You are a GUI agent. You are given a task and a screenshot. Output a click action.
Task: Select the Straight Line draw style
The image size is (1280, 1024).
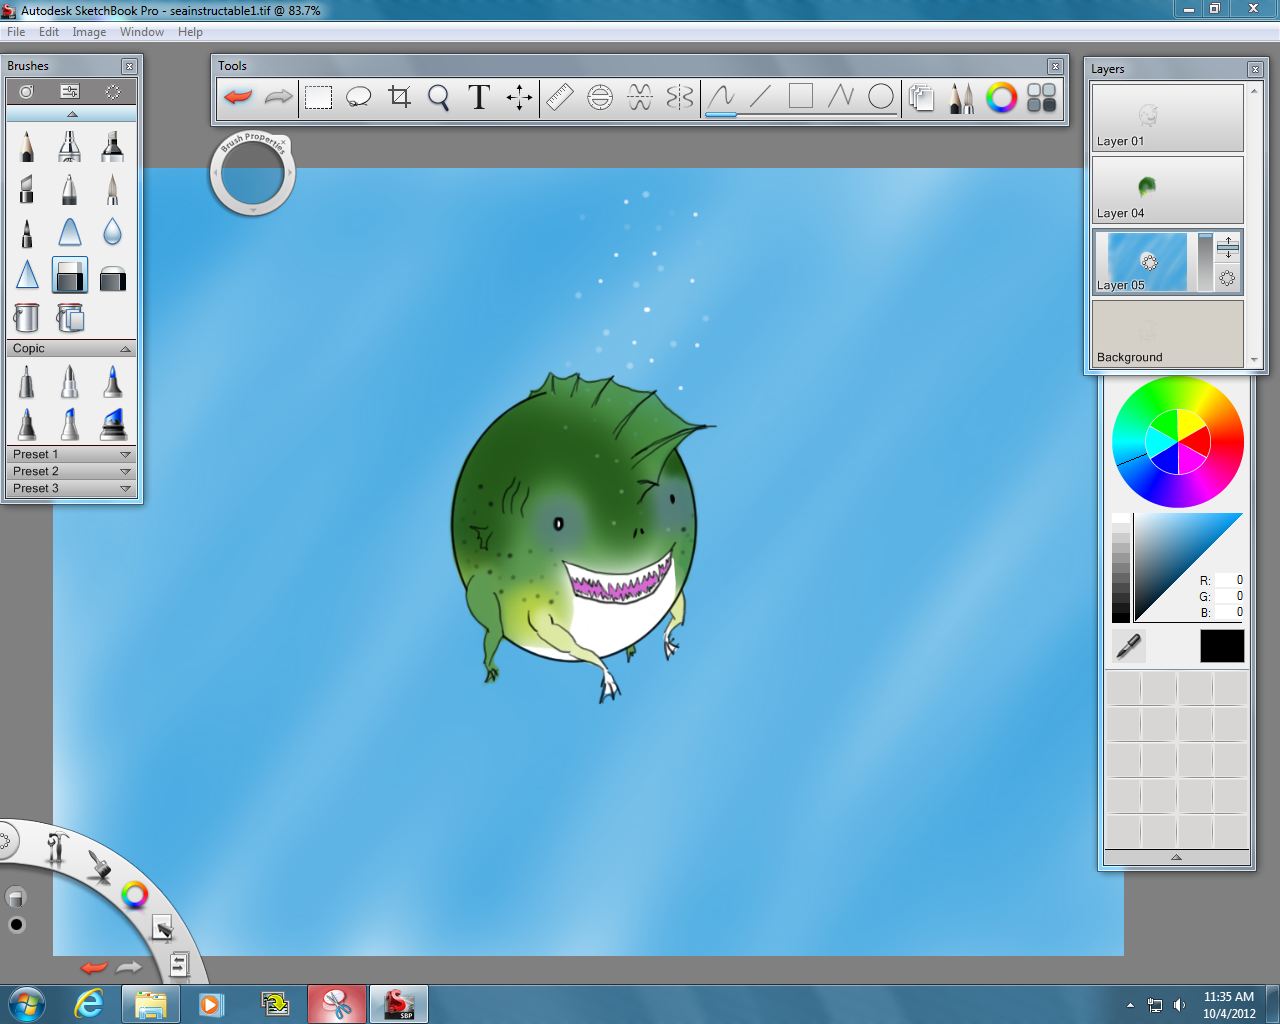click(761, 97)
